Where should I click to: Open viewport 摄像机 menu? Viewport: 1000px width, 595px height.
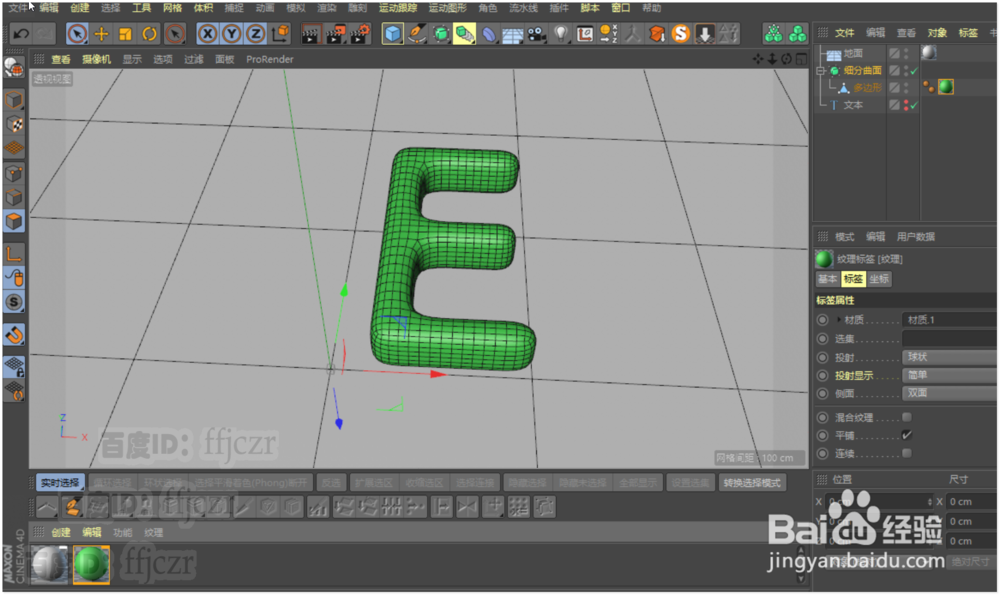[96, 59]
